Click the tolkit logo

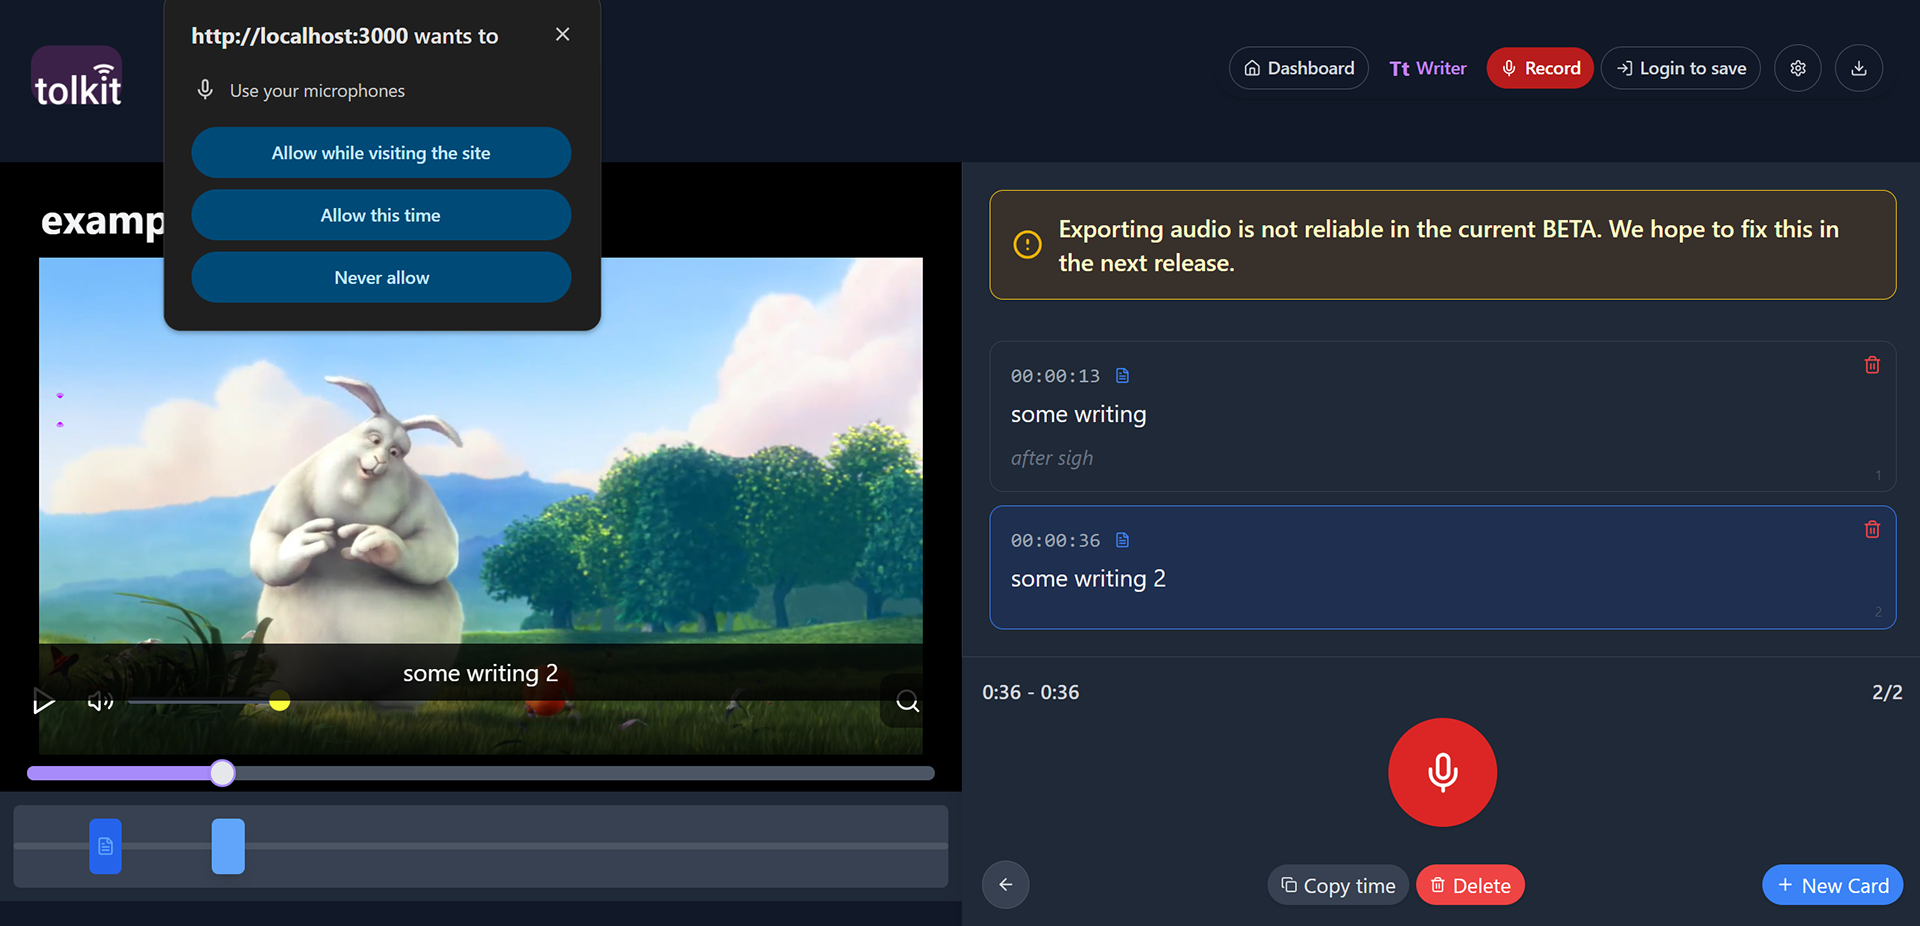[x=77, y=78]
